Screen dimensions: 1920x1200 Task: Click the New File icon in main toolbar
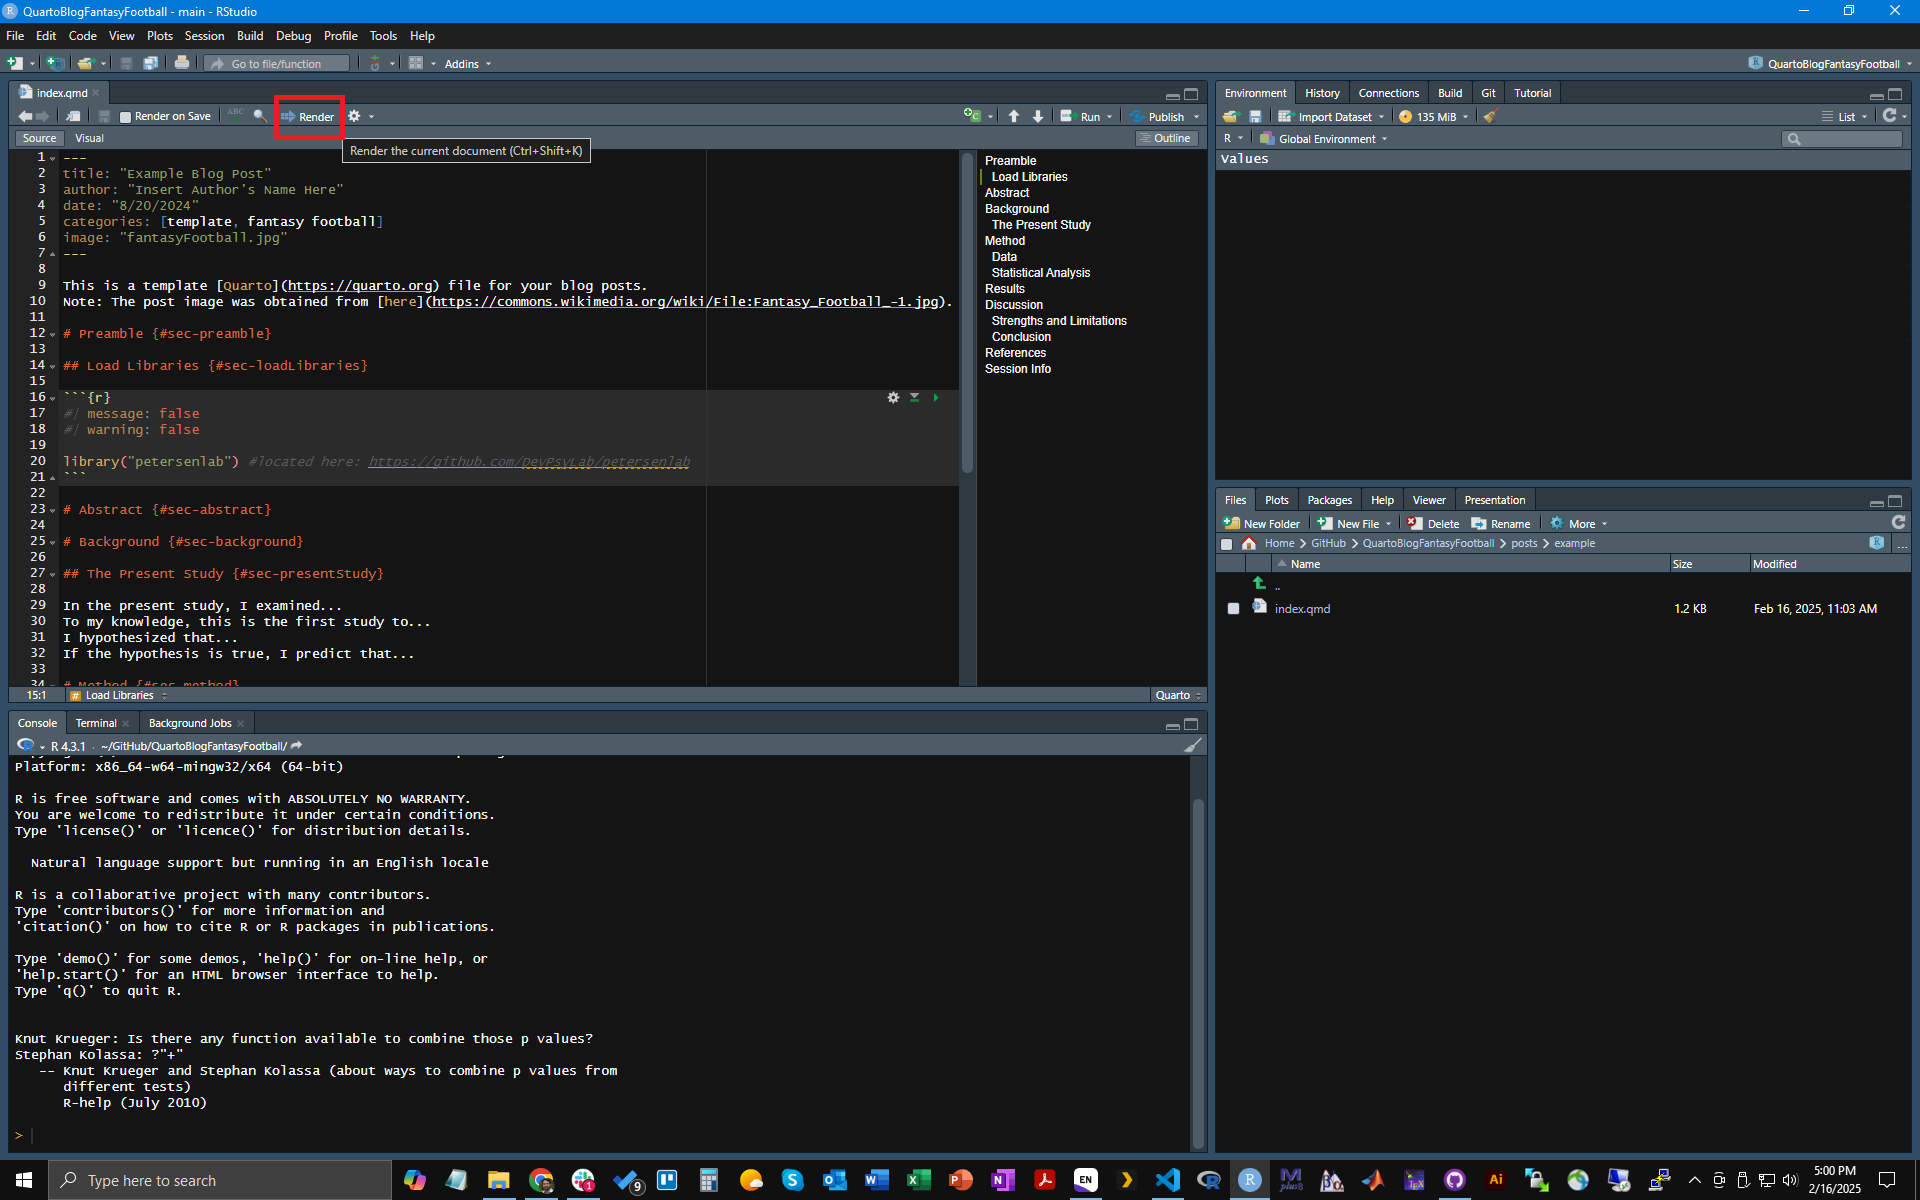[14, 63]
